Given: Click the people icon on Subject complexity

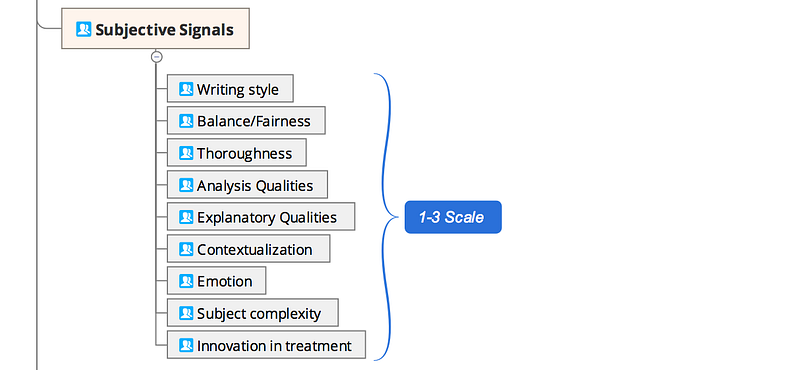Looking at the screenshot, I should (x=186, y=313).
